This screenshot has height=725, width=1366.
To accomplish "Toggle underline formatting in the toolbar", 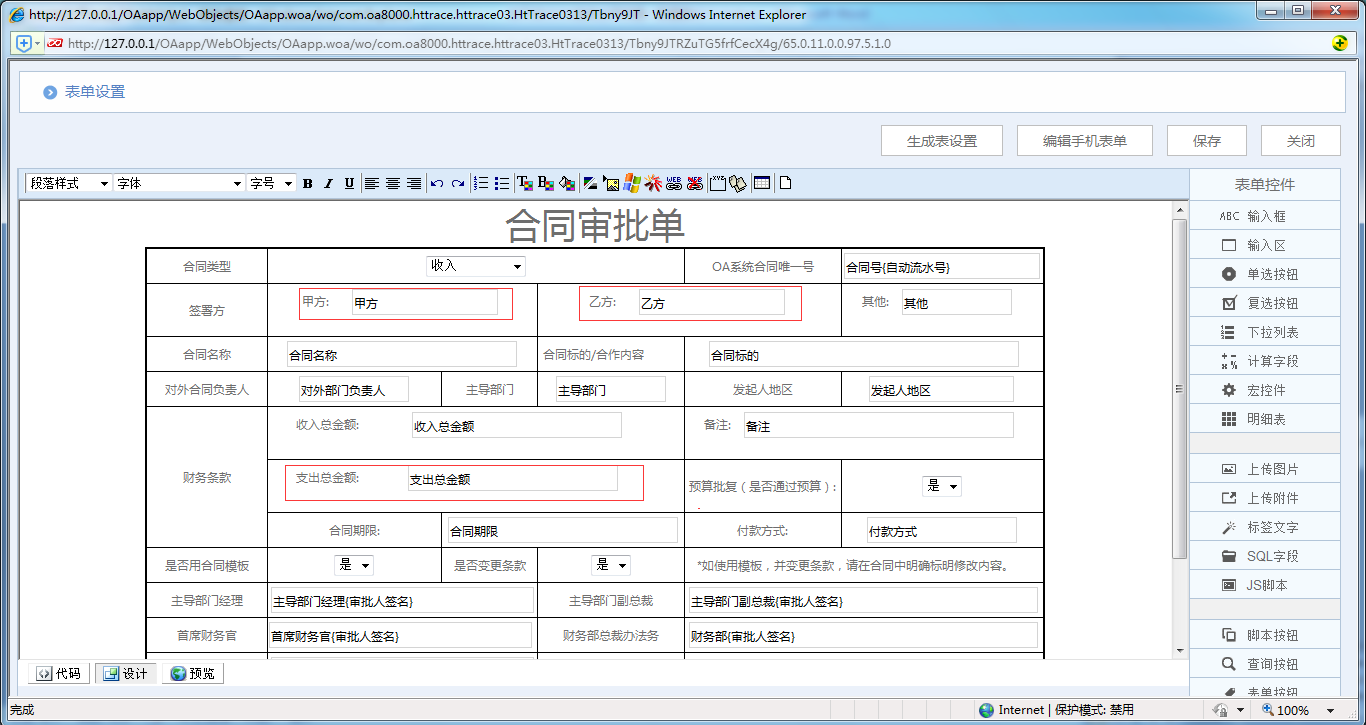I will click(347, 183).
